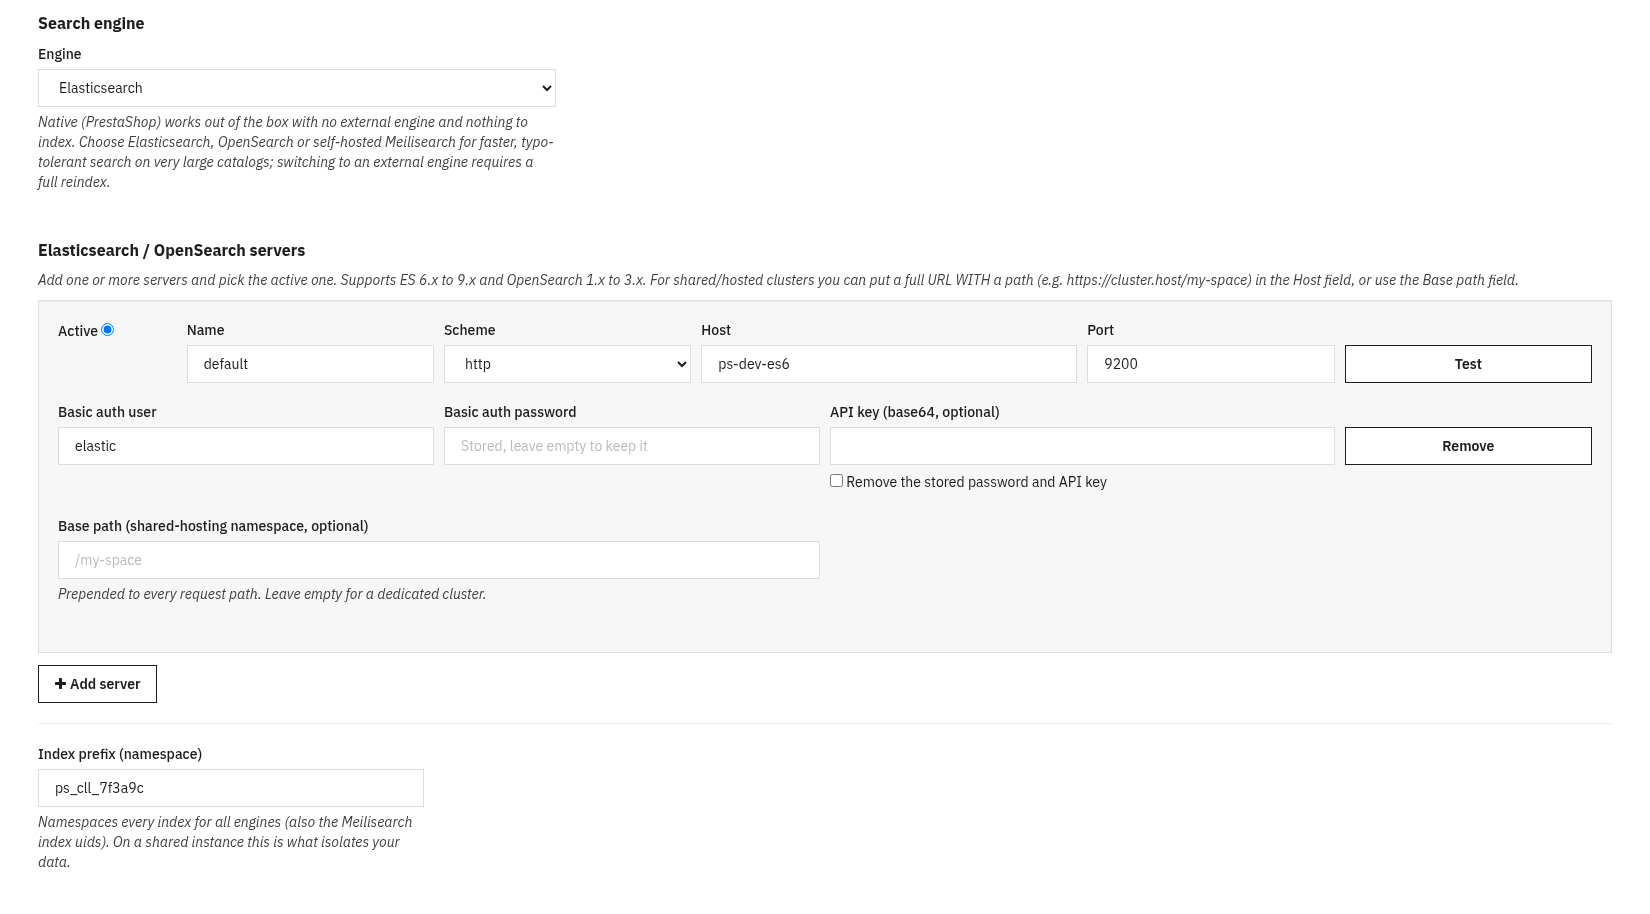The width and height of the screenshot is (1650, 914).
Task: Focus the Basic auth password field
Action: pos(632,446)
